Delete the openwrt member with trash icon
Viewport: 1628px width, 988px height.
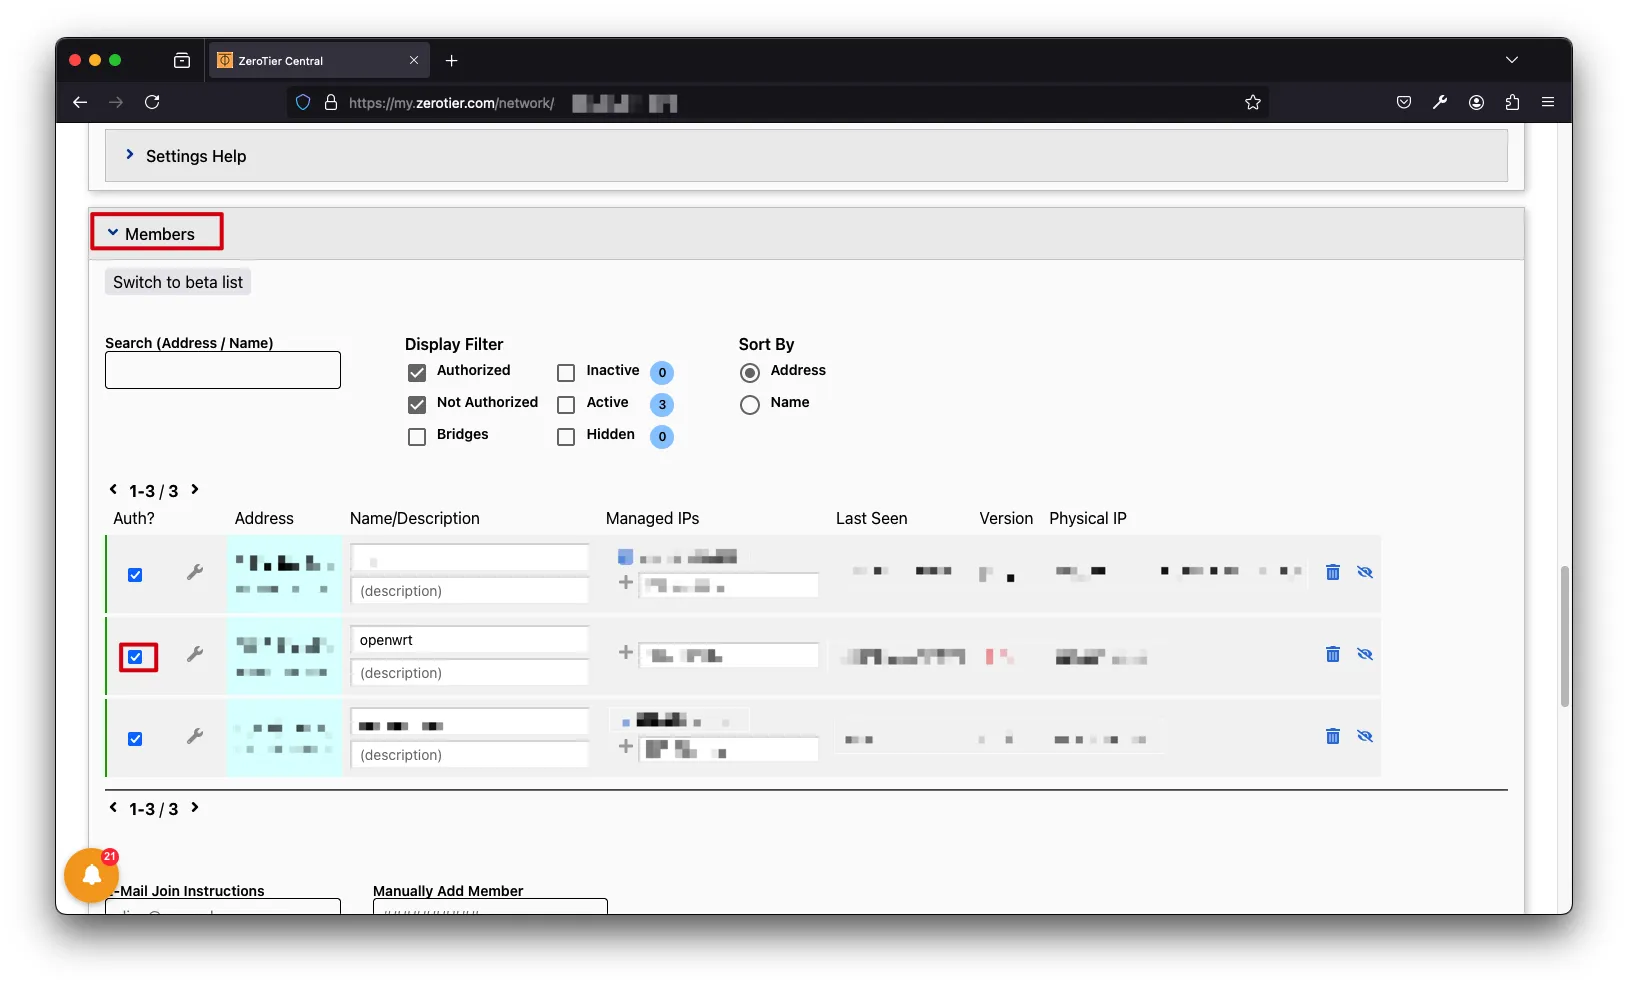pyautogui.click(x=1332, y=654)
